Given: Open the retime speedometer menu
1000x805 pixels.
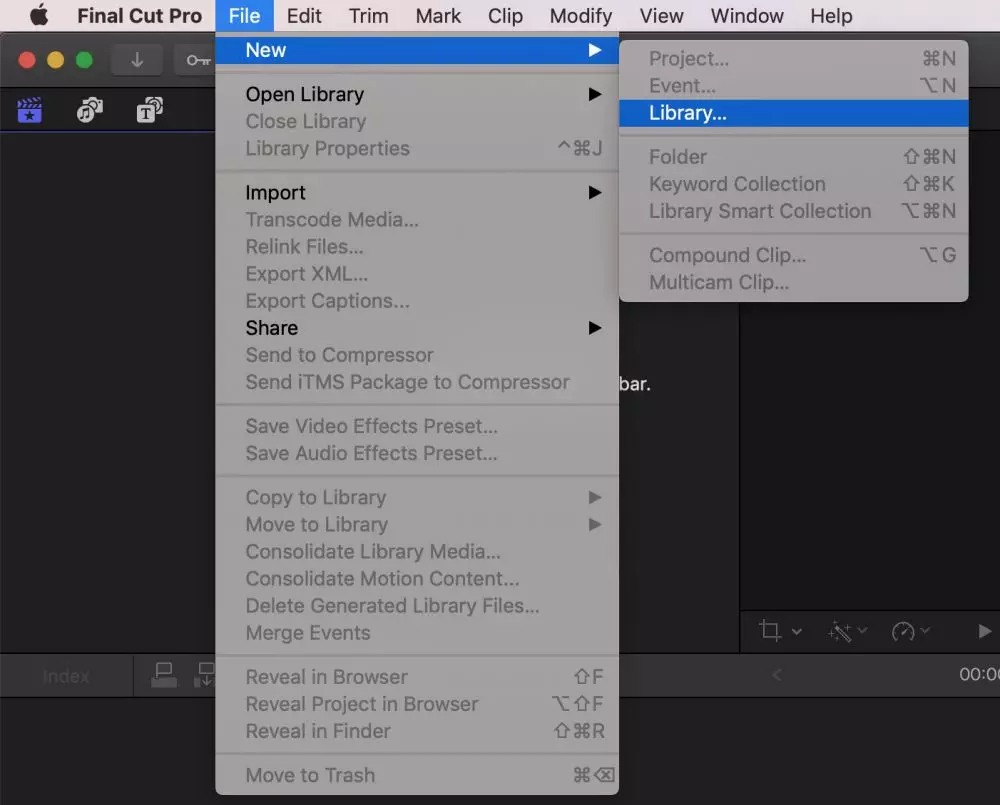Looking at the screenshot, I should (903, 631).
